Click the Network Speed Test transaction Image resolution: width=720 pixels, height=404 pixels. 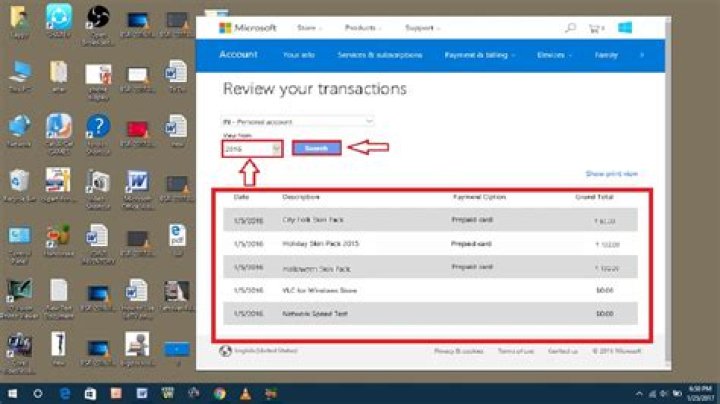430,314
